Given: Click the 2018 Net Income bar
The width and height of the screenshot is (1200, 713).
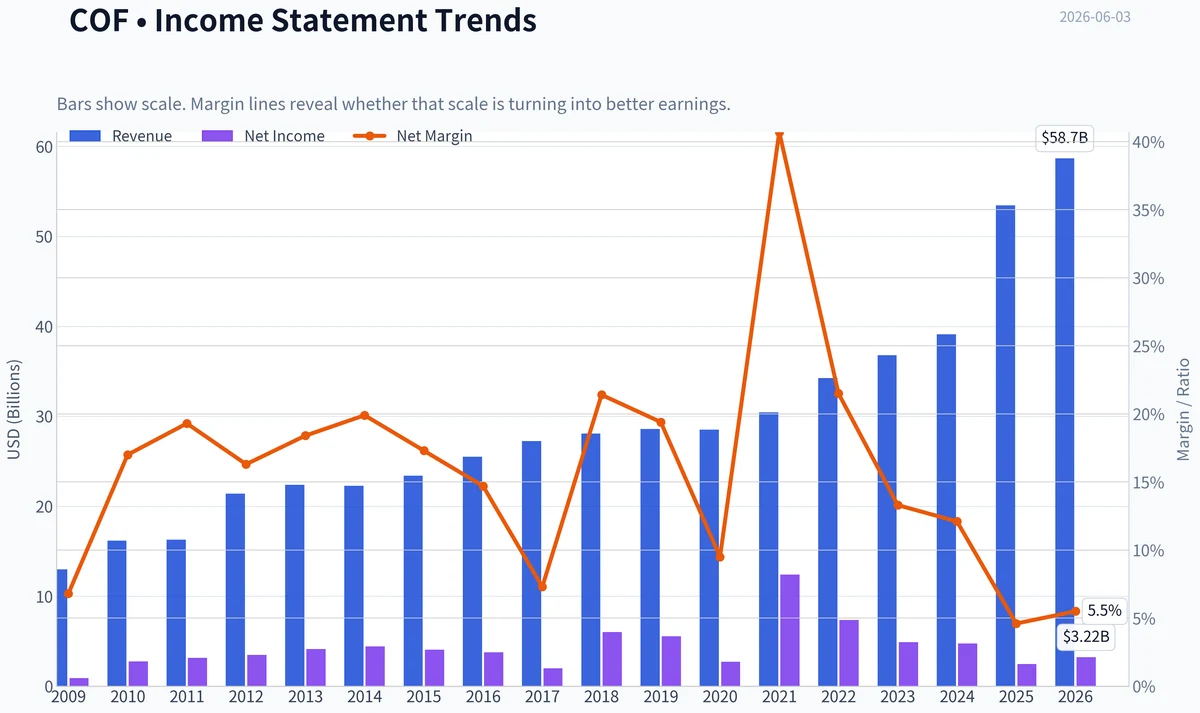Looking at the screenshot, I should pos(612,659).
